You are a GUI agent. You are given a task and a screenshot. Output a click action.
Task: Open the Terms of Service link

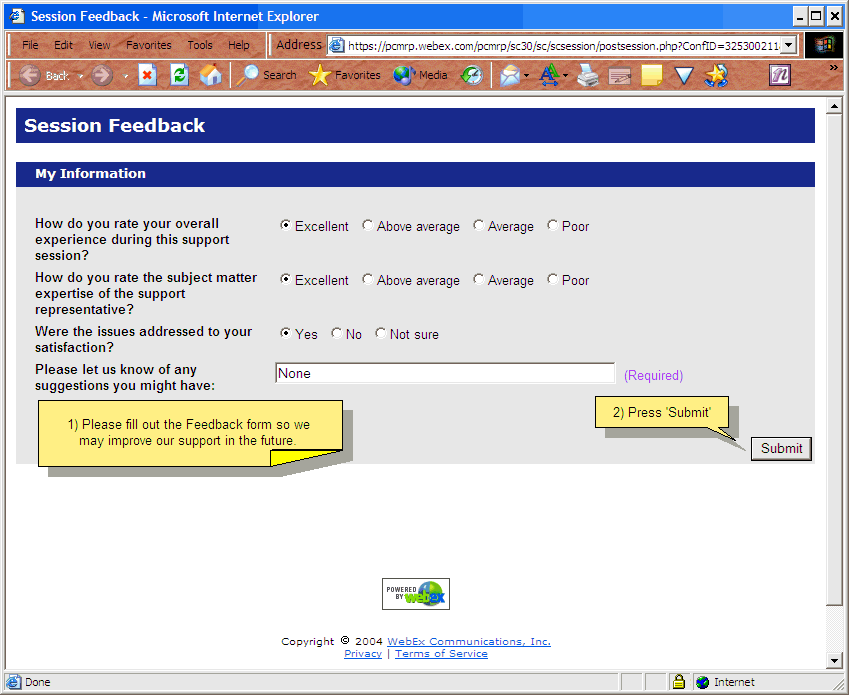[441, 654]
